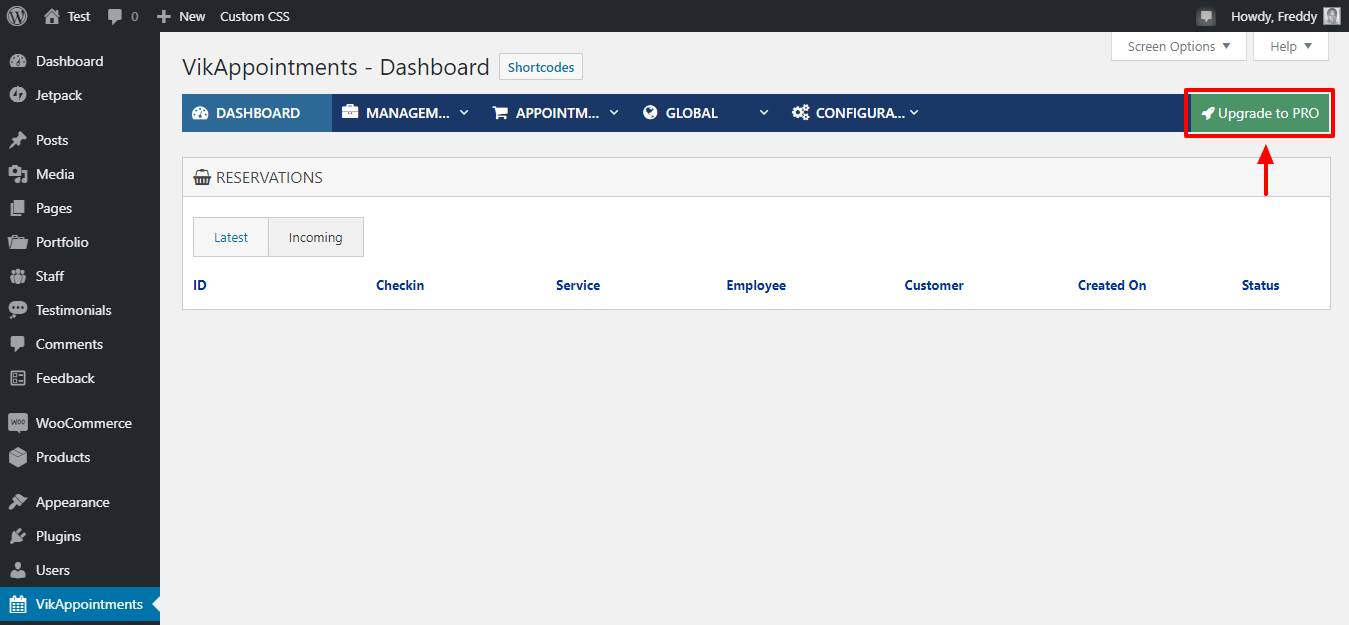Click the New label in admin bar
This screenshot has width=1349, height=625.
[192, 16]
